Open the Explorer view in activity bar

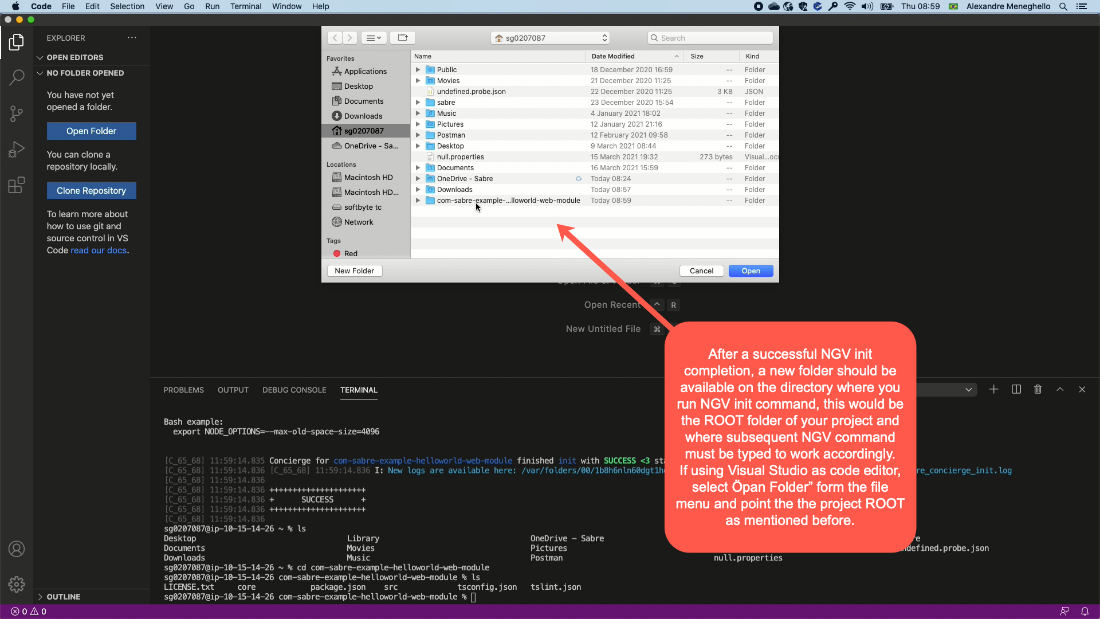[16, 43]
